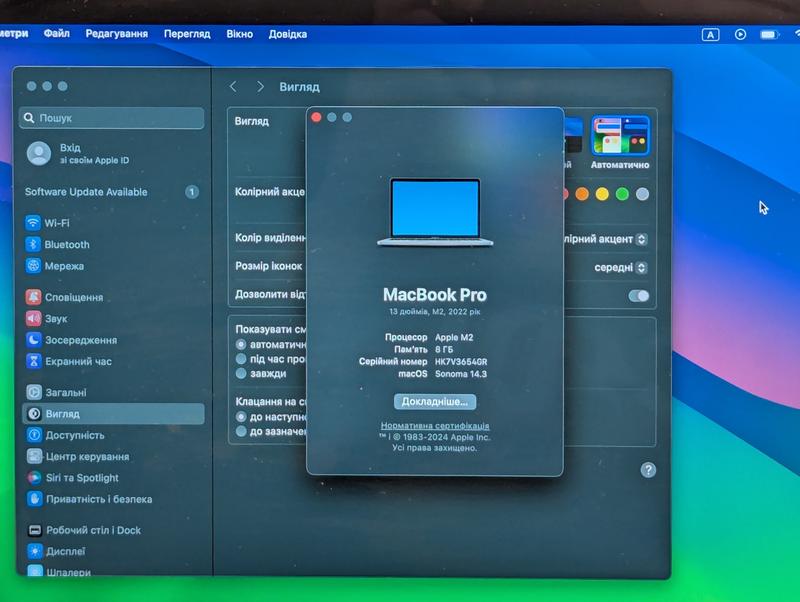Open the Перегляд menu
The height and width of the screenshot is (602, 800).
point(187,34)
